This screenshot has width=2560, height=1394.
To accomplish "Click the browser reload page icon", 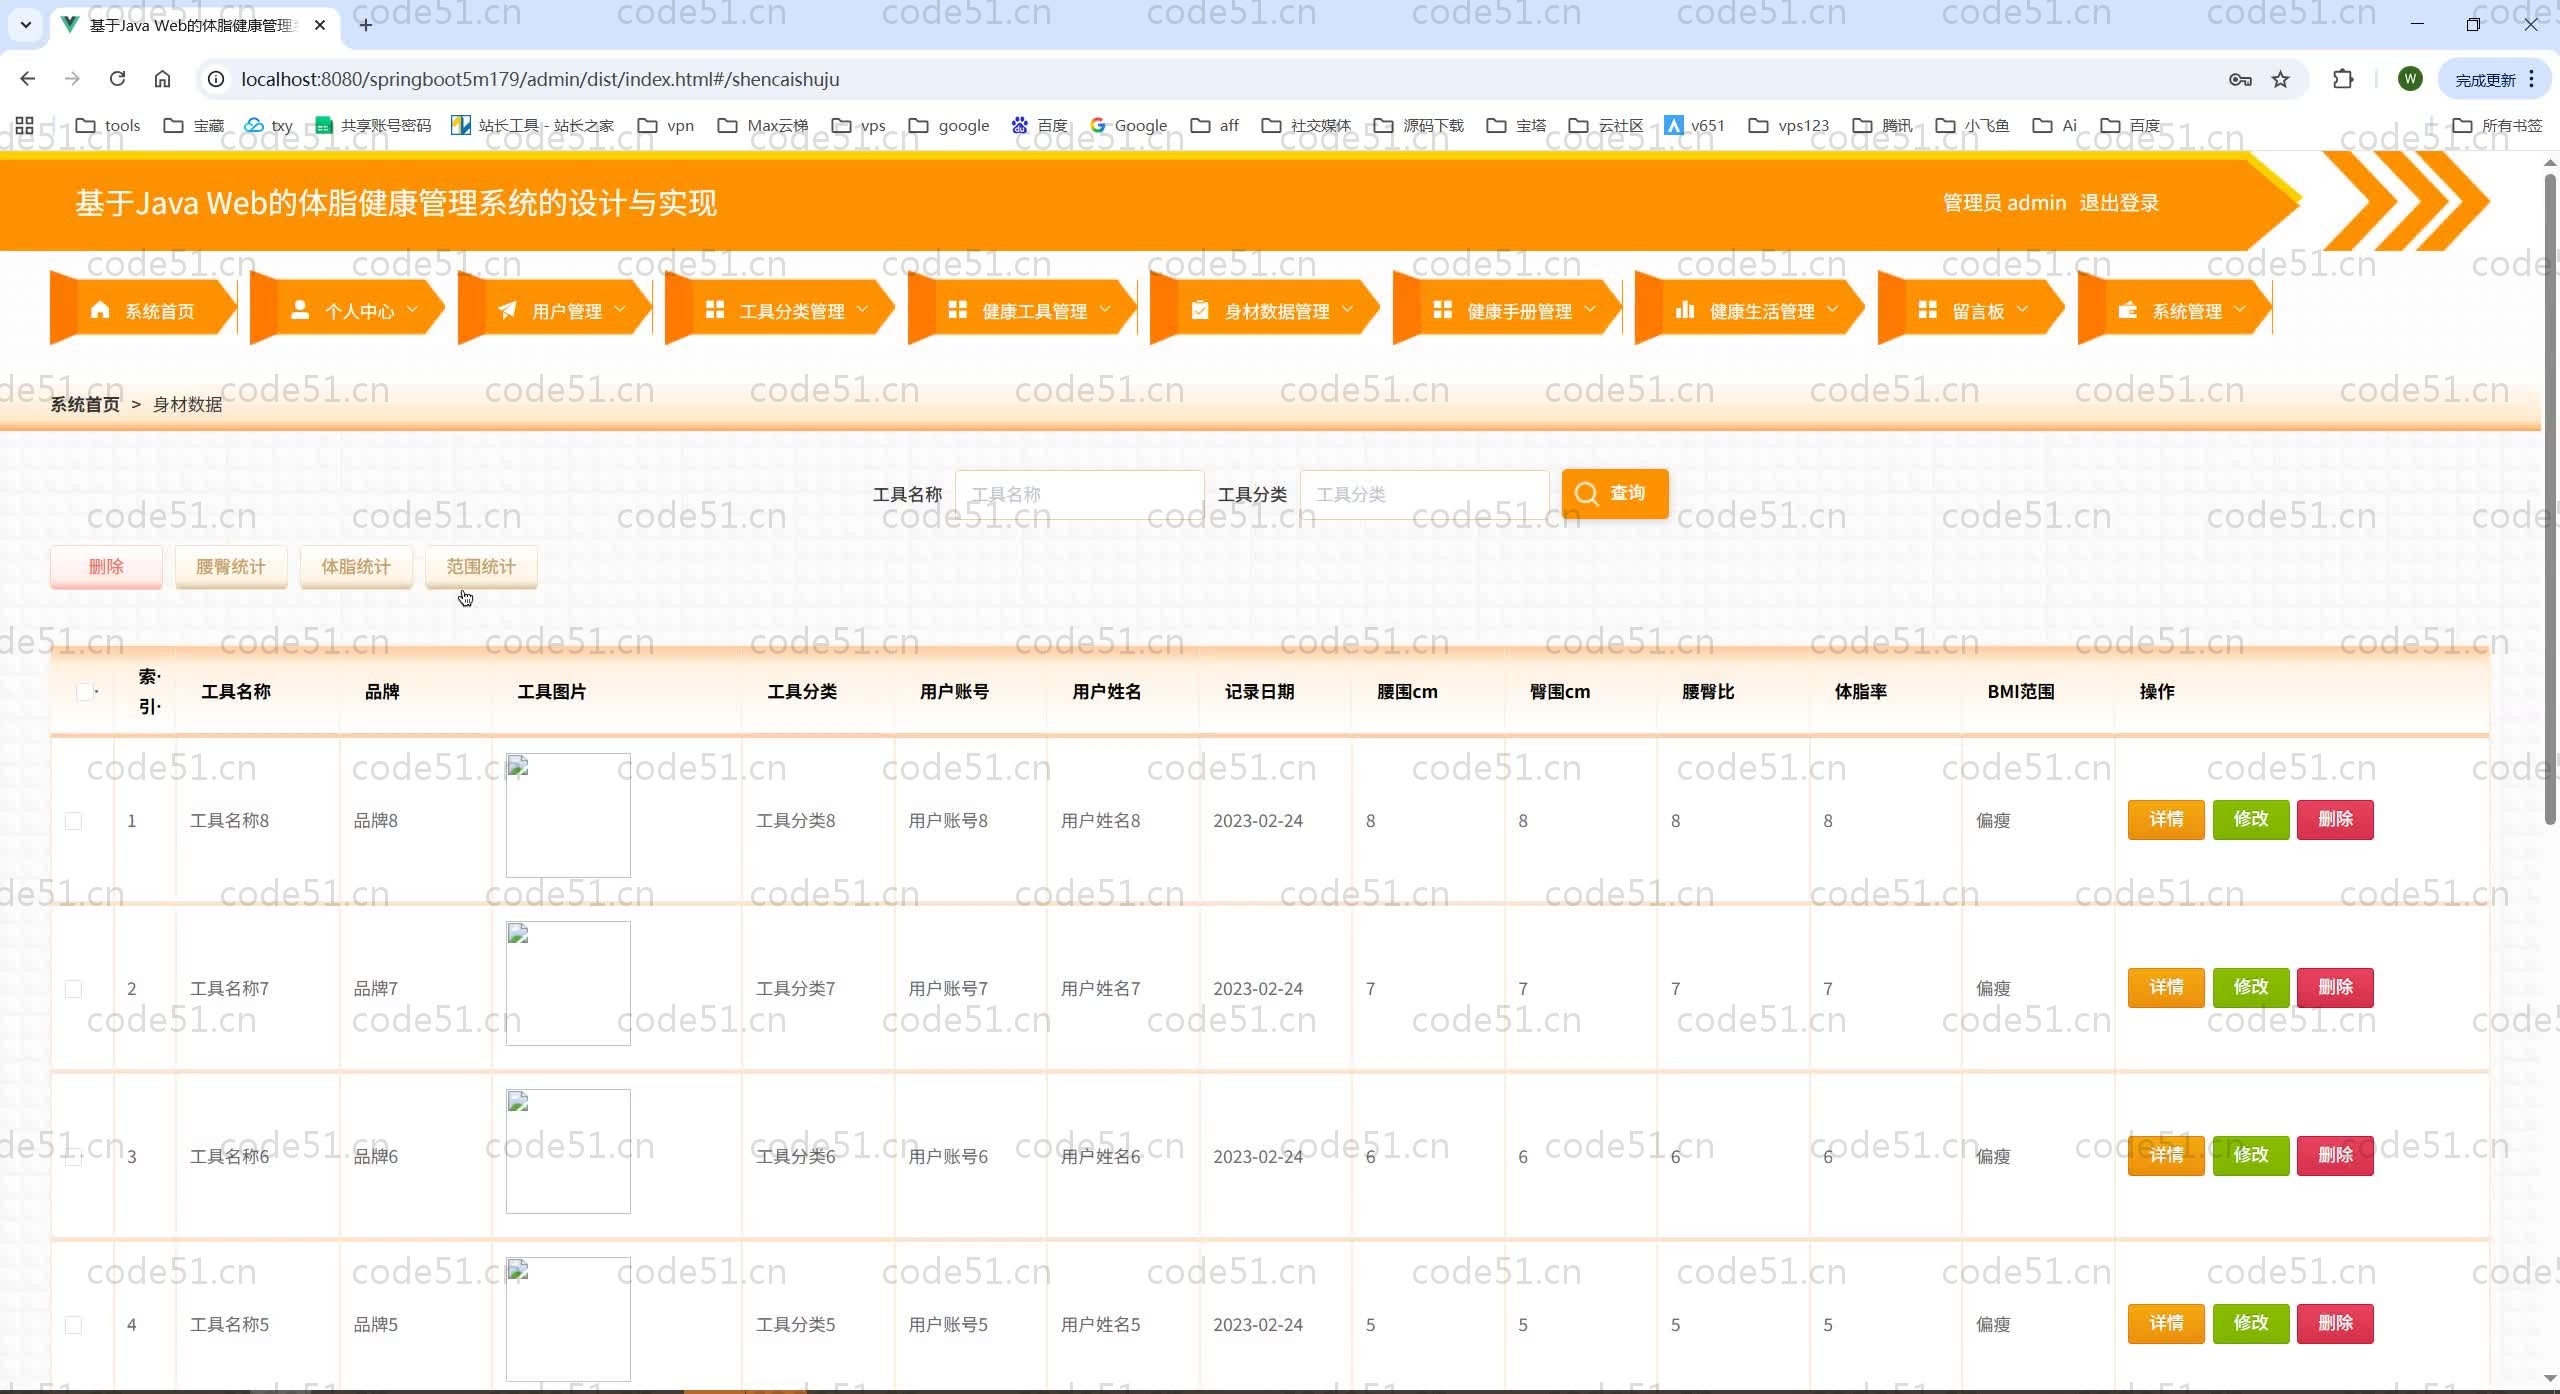I will click(117, 79).
